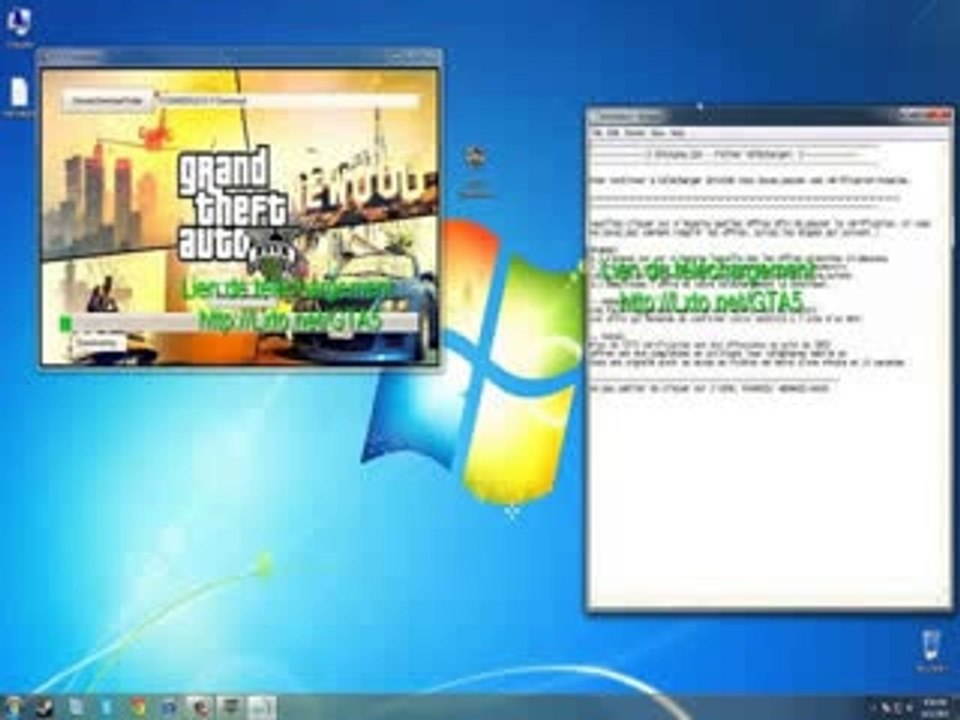Open Notepad Help menu
The width and height of the screenshot is (960, 720).
(x=678, y=132)
